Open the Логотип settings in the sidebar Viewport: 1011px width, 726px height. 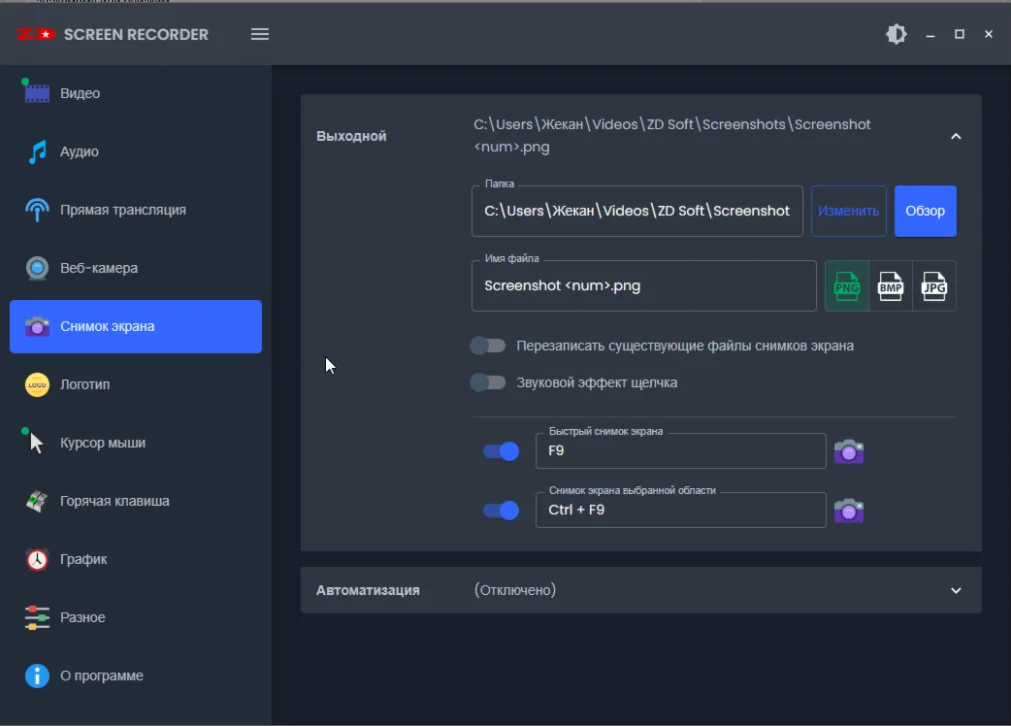tap(85, 384)
